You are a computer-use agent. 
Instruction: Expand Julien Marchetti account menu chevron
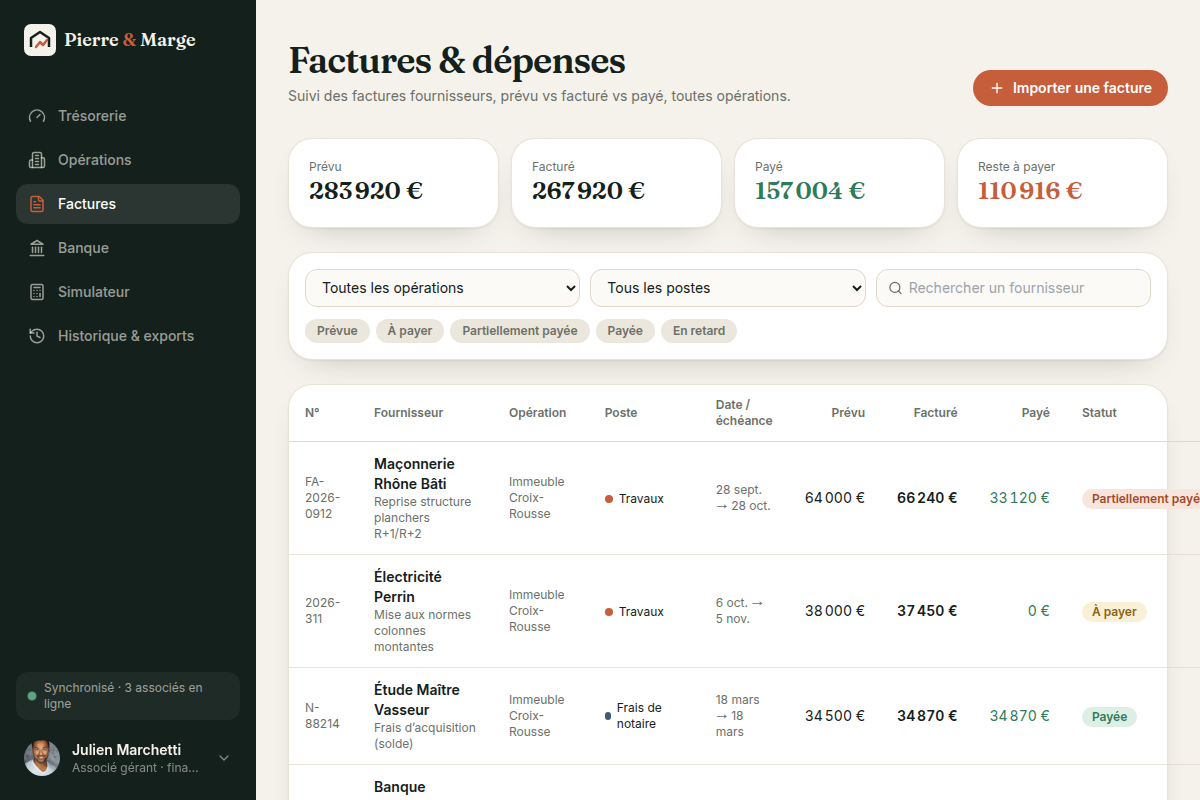[x=224, y=758]
